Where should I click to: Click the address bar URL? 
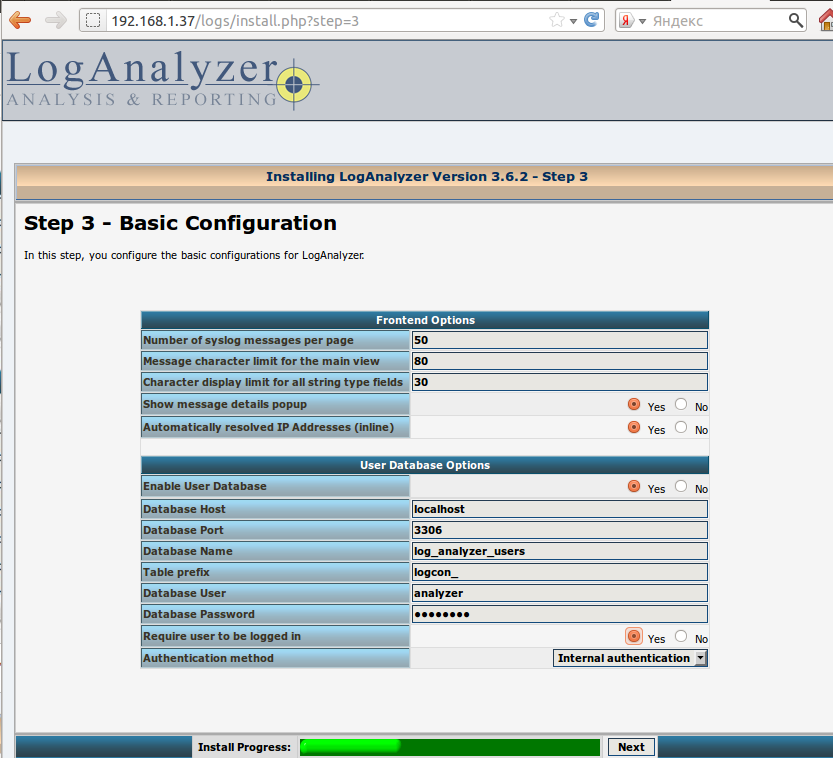coord(235,21)
